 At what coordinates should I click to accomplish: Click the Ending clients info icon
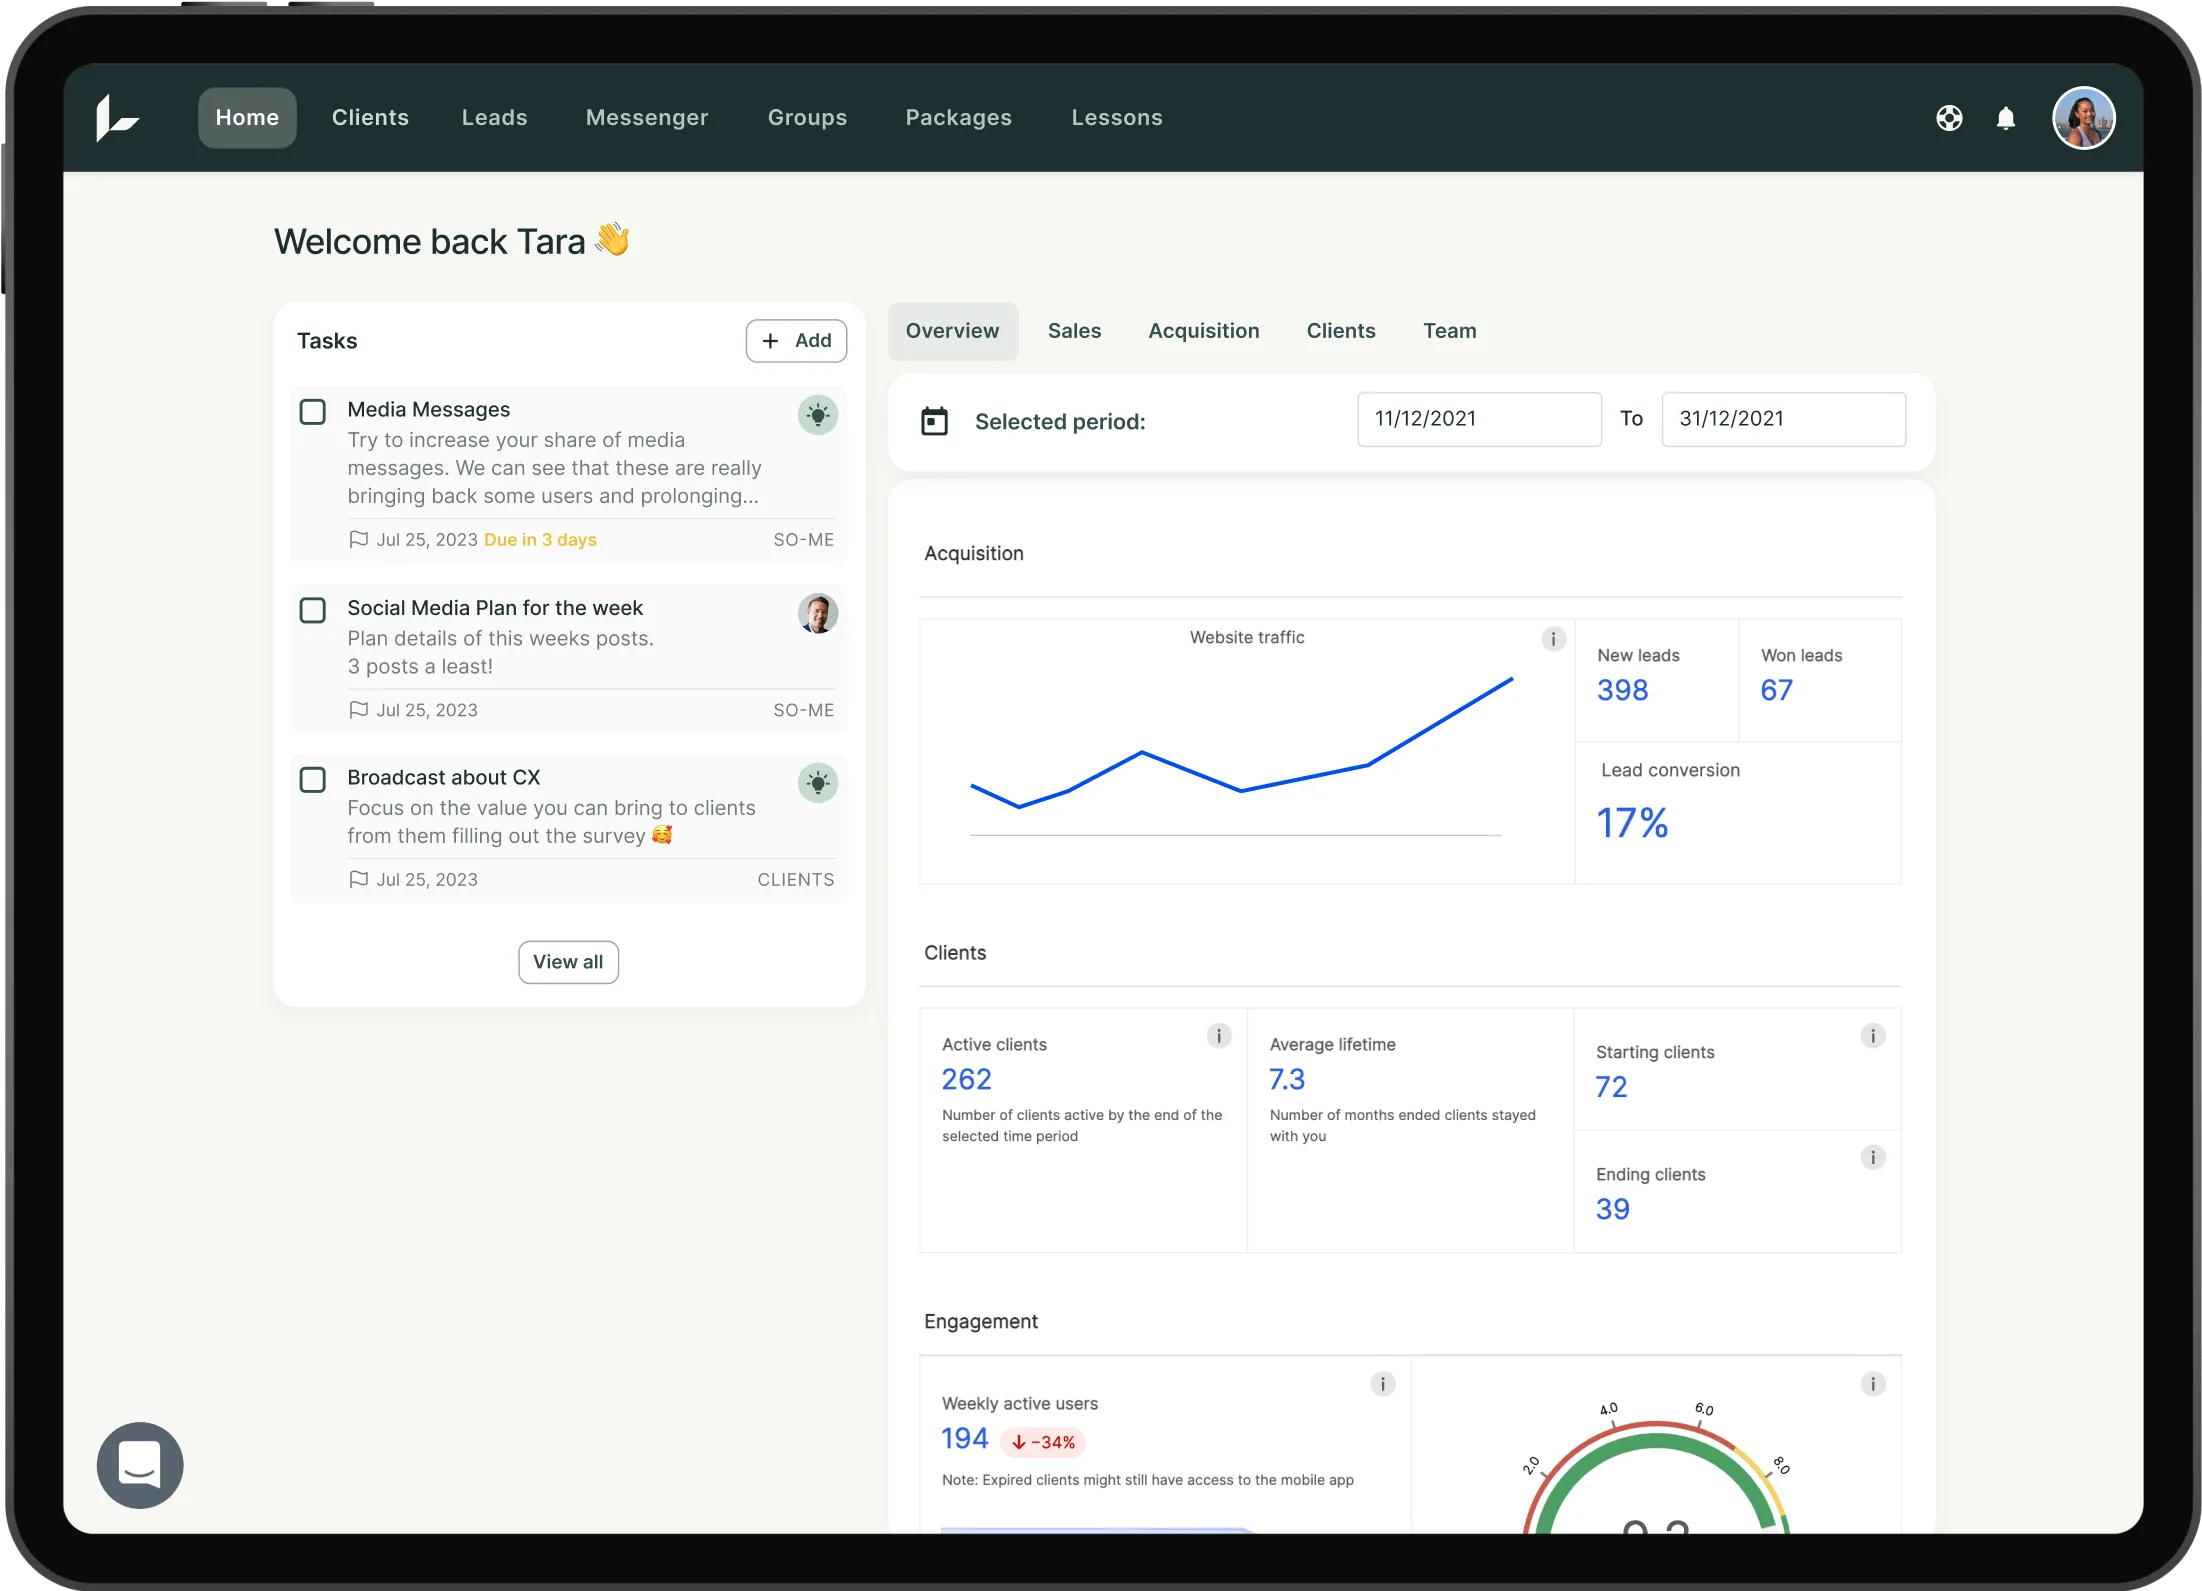[1872, 1158]
